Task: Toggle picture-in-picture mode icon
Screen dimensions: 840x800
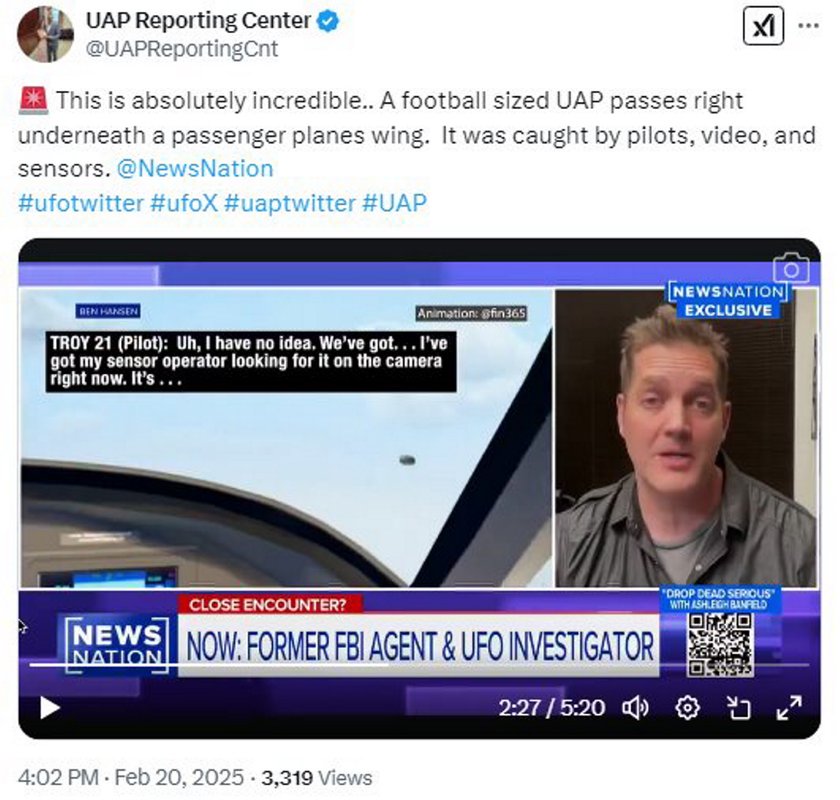Action: click(x=739, y=708)
